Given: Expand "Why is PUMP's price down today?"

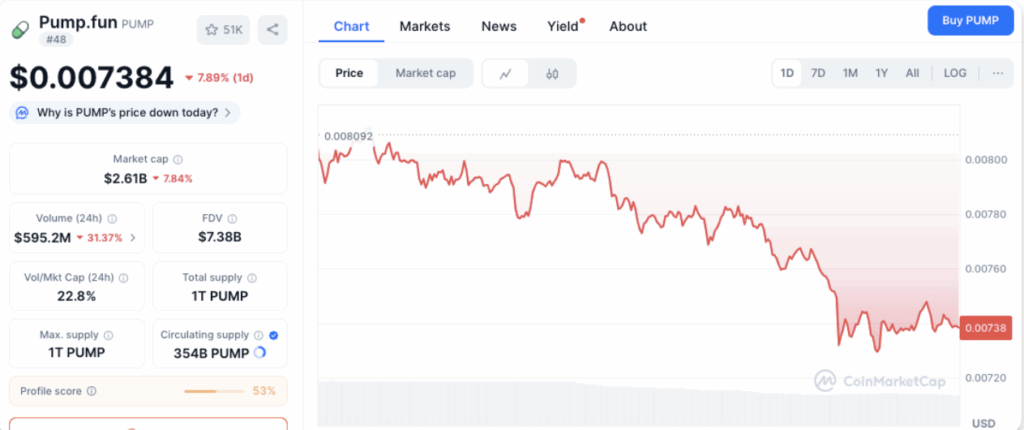Looking at the screenshot, I should tap(125, 113).
